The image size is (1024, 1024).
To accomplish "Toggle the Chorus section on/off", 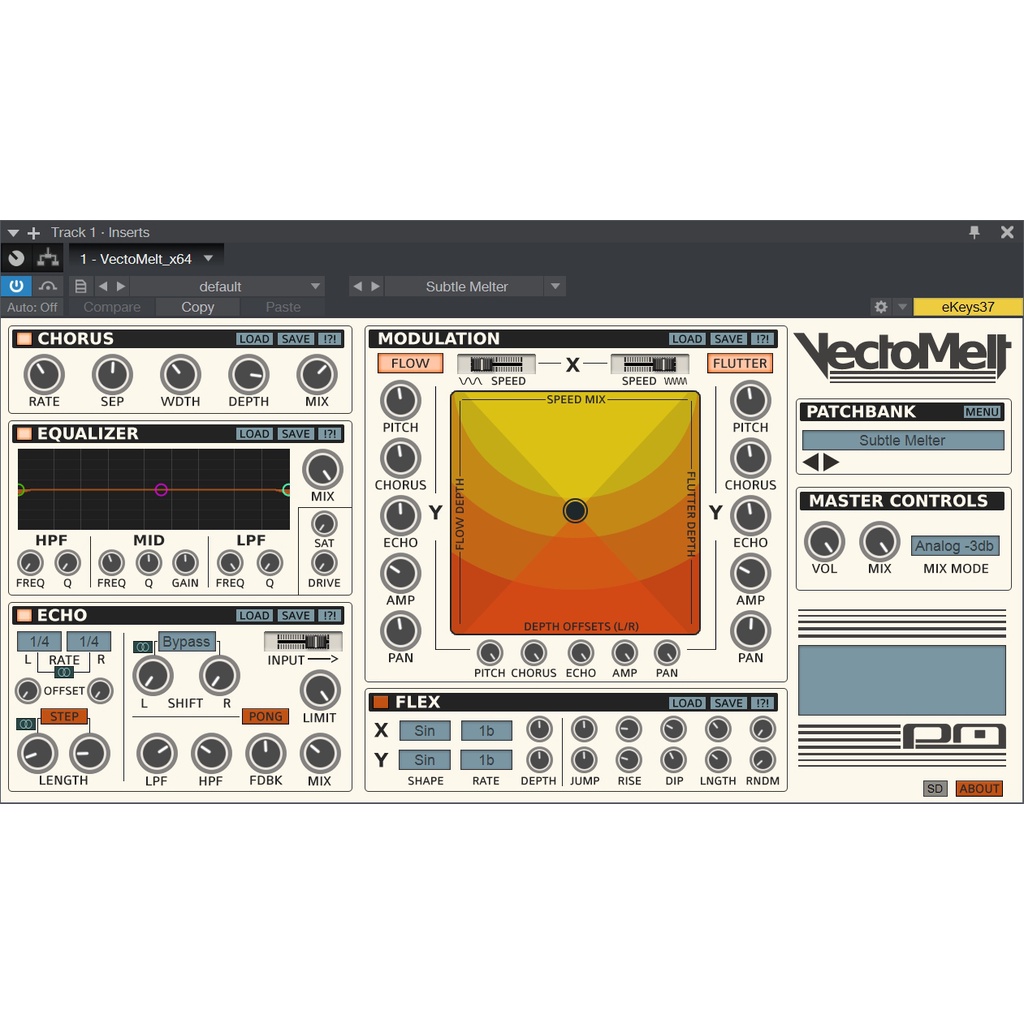I will (x=24, y=339).
